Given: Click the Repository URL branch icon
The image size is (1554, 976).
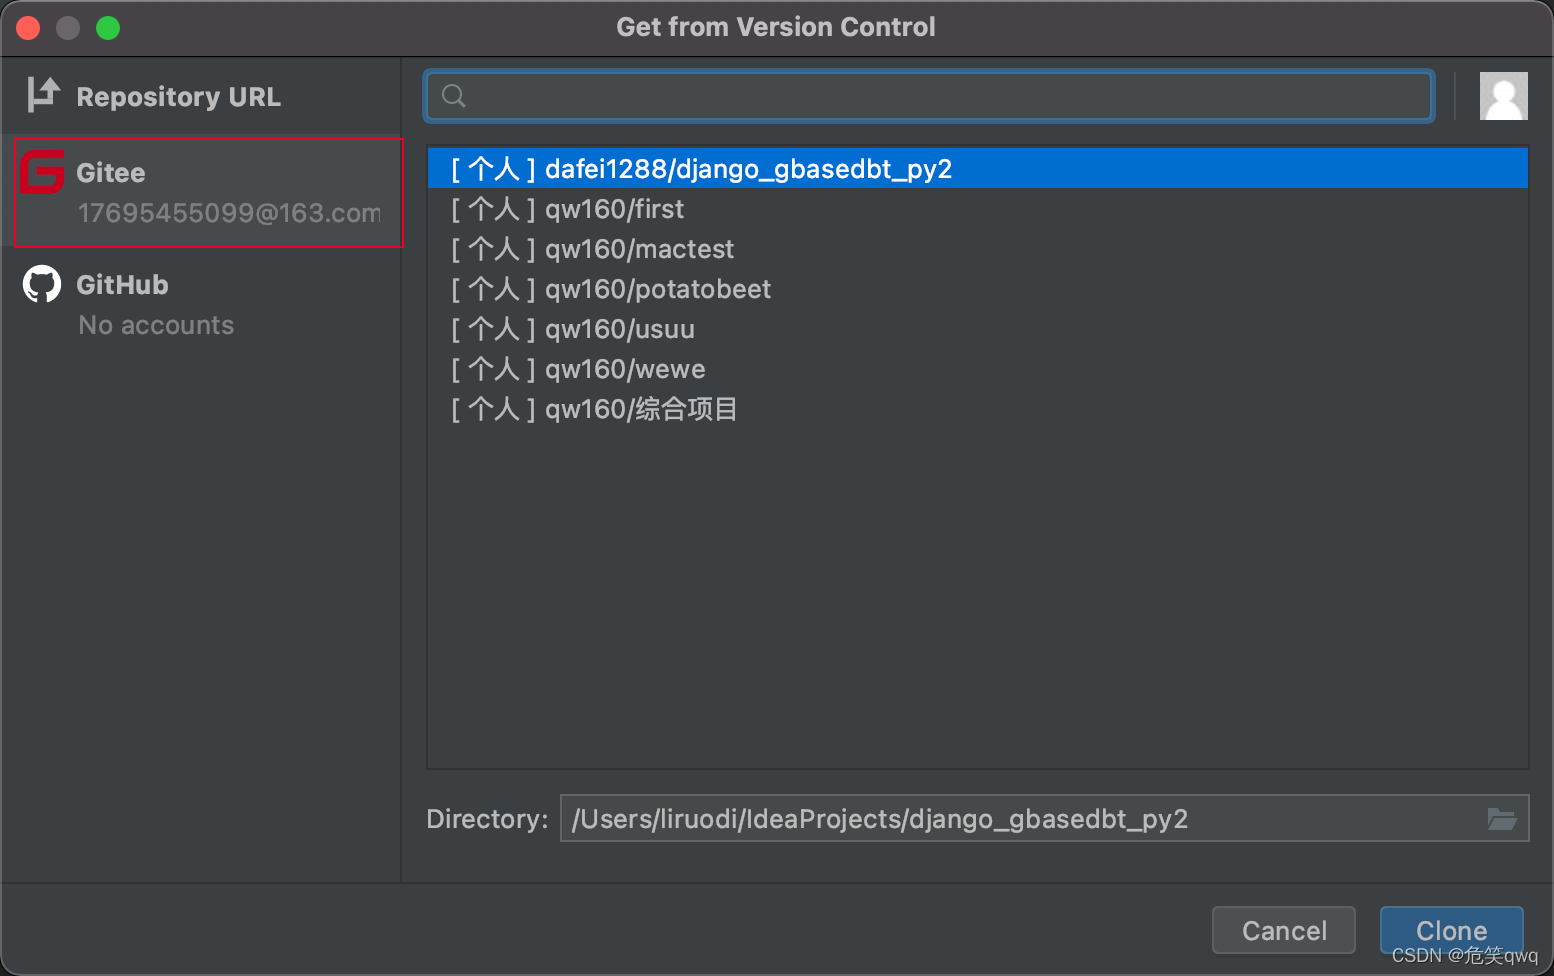Looking at the screenshot, I should 43,95.
